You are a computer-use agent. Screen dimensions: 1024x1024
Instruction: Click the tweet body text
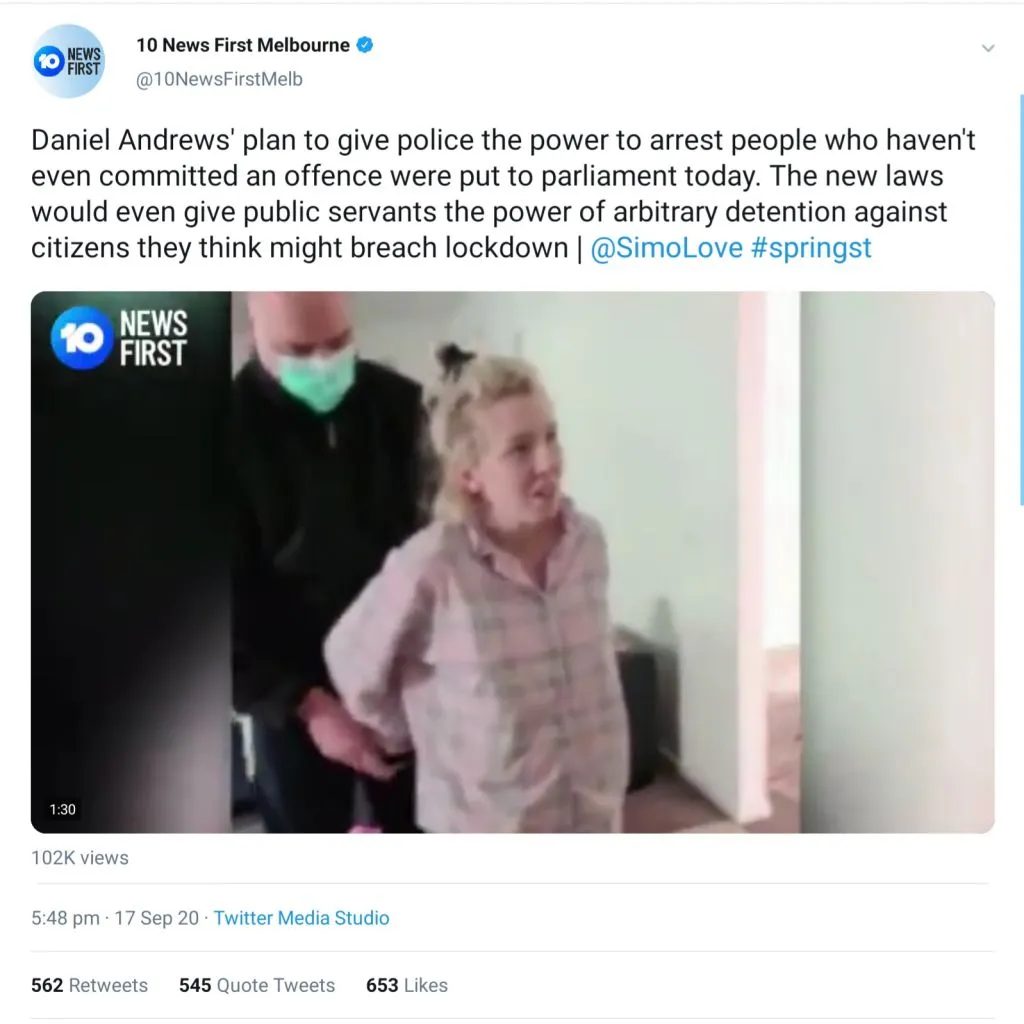click(503, 194)
